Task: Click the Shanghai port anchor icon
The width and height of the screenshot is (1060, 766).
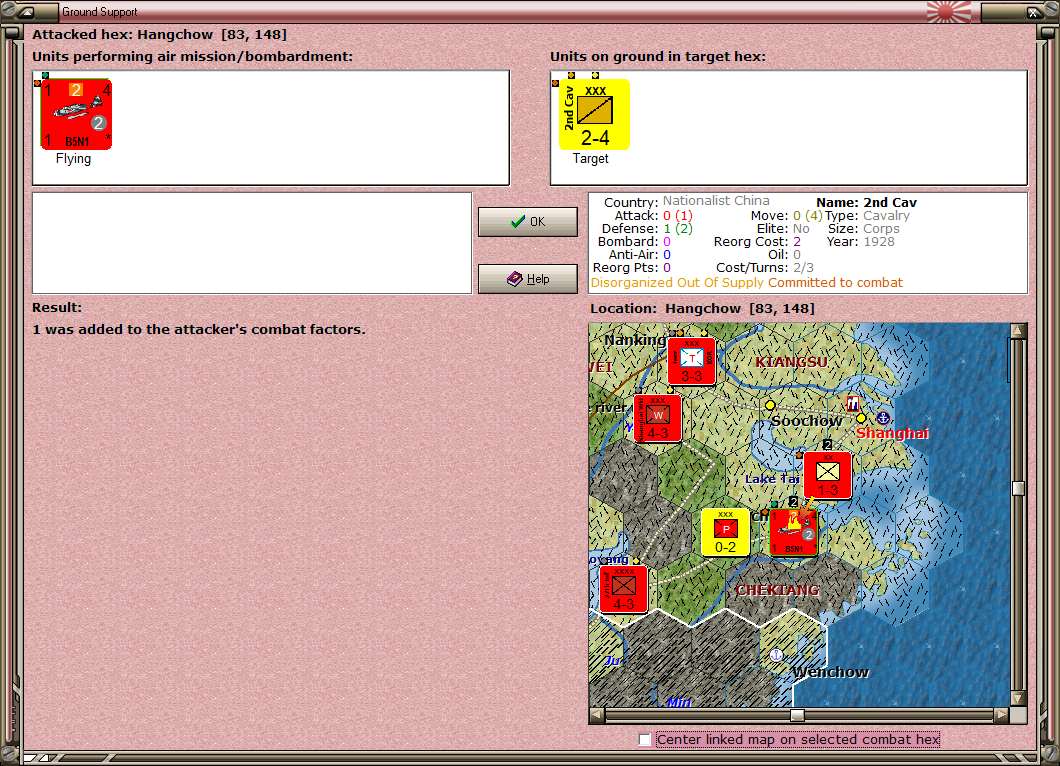Action: coord(883,418)
